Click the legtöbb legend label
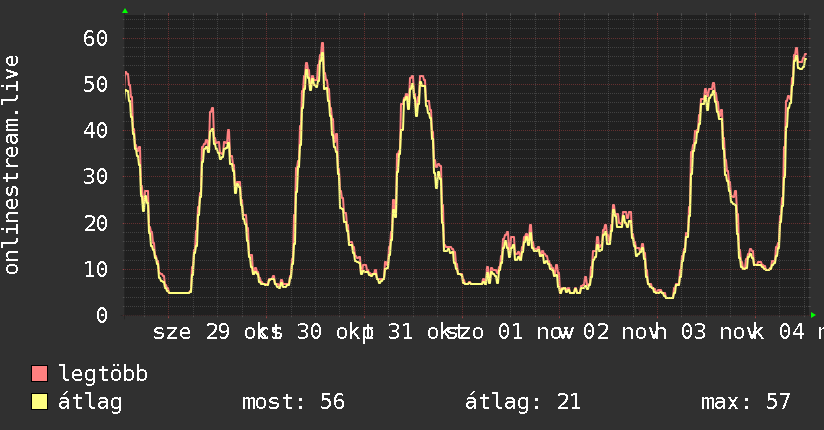This screenshot has height=430, width=824. [x=103, y=374]
